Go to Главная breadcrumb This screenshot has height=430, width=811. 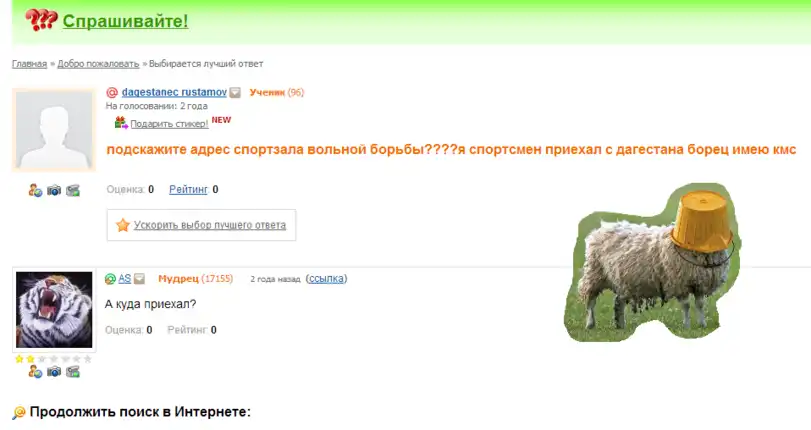29,64
